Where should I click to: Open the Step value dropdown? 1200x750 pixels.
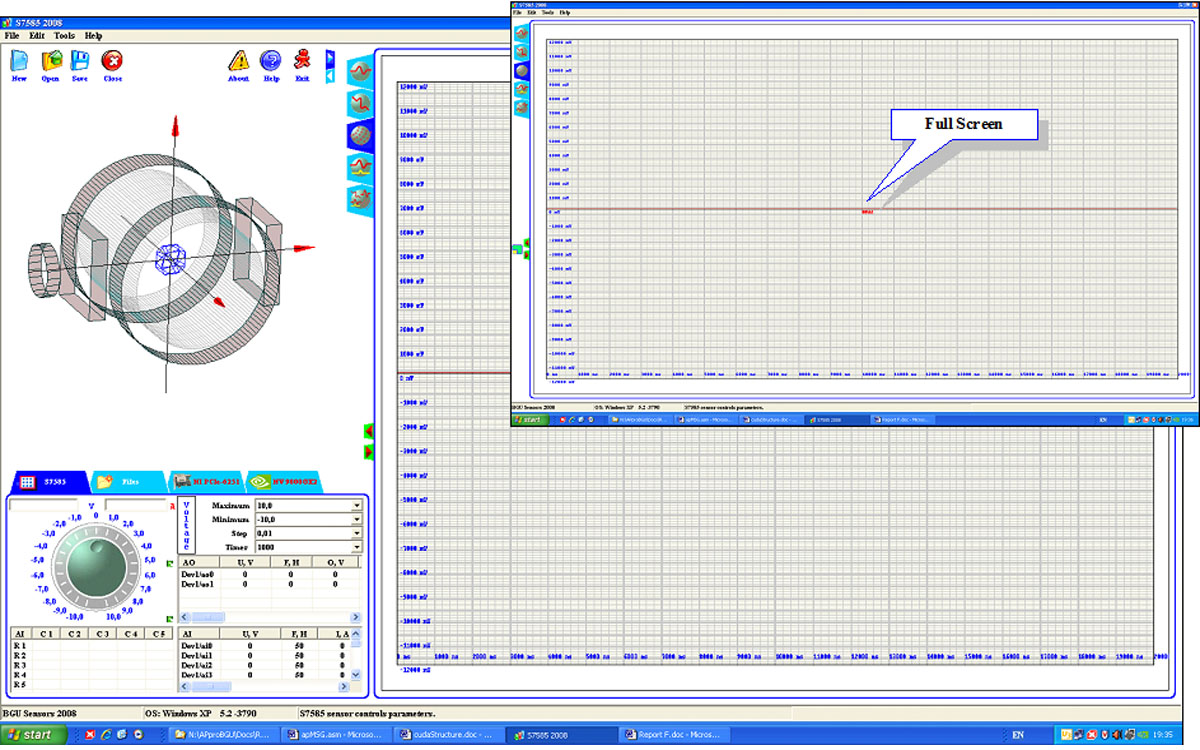click(x=357, y=534)
